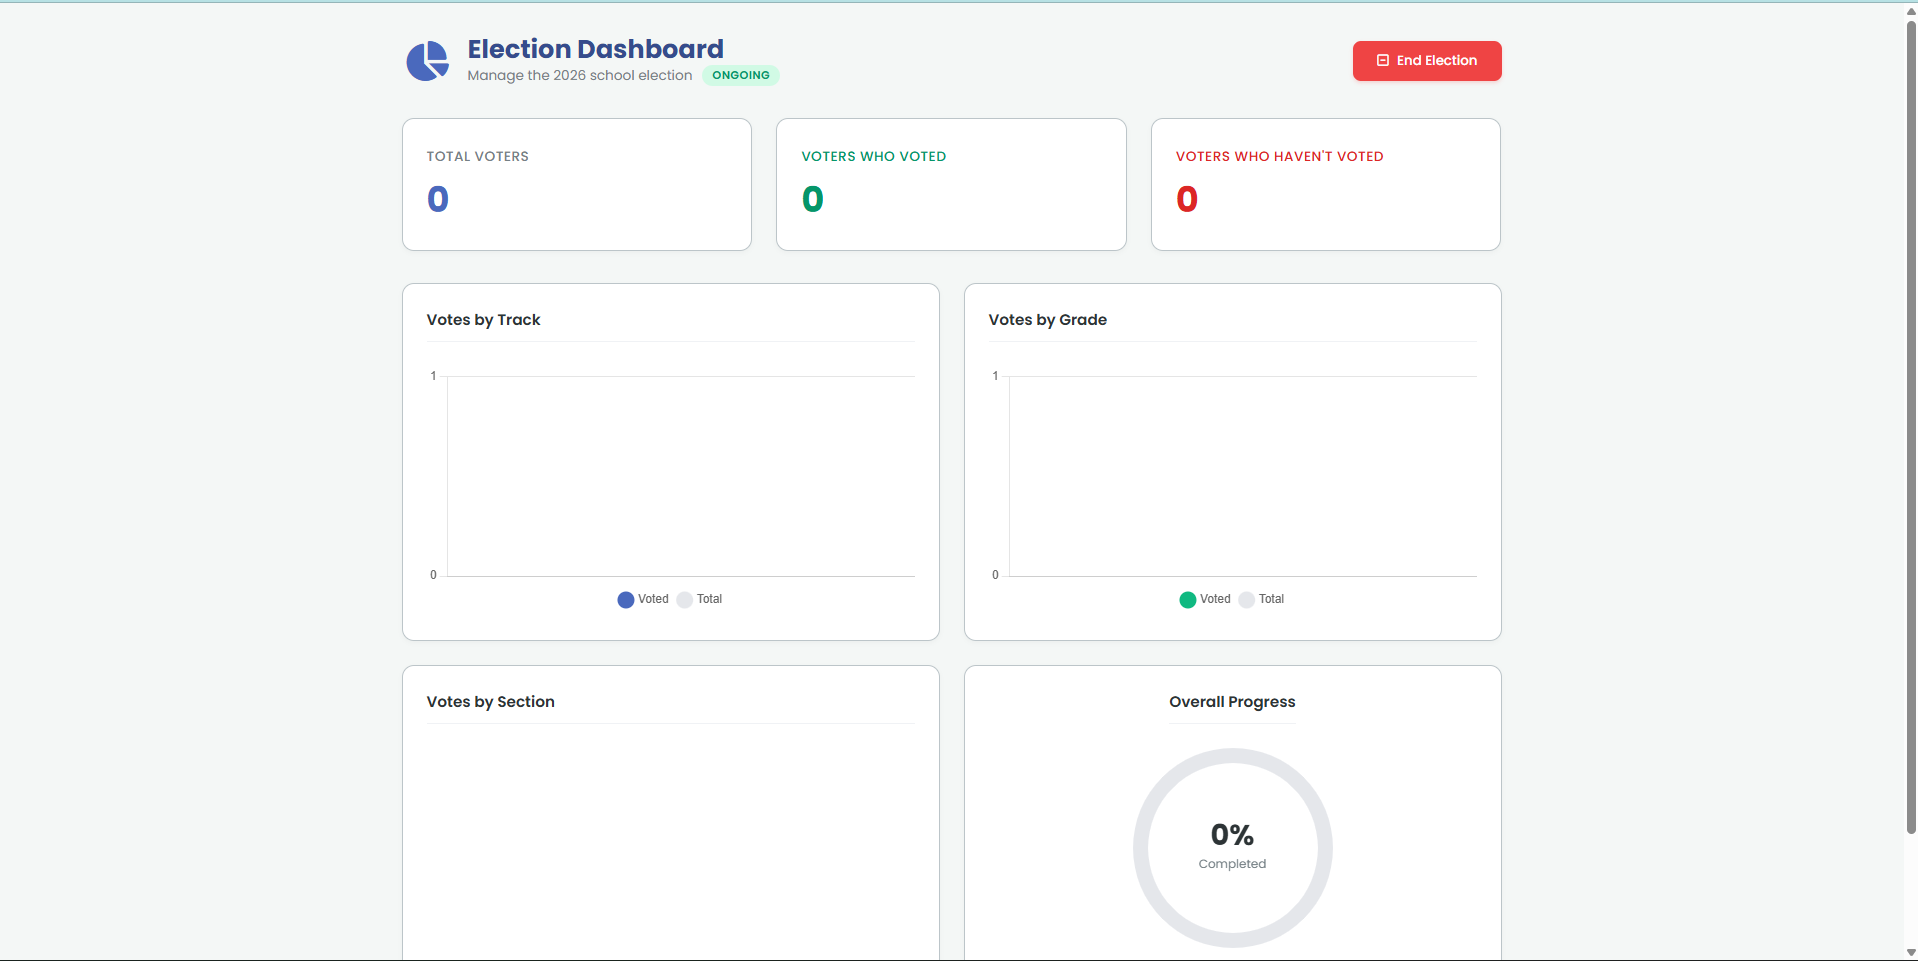1918x961 pixels.
Task: Toggle Voted series in Votes by Track legend
Action: pos(643,599)
